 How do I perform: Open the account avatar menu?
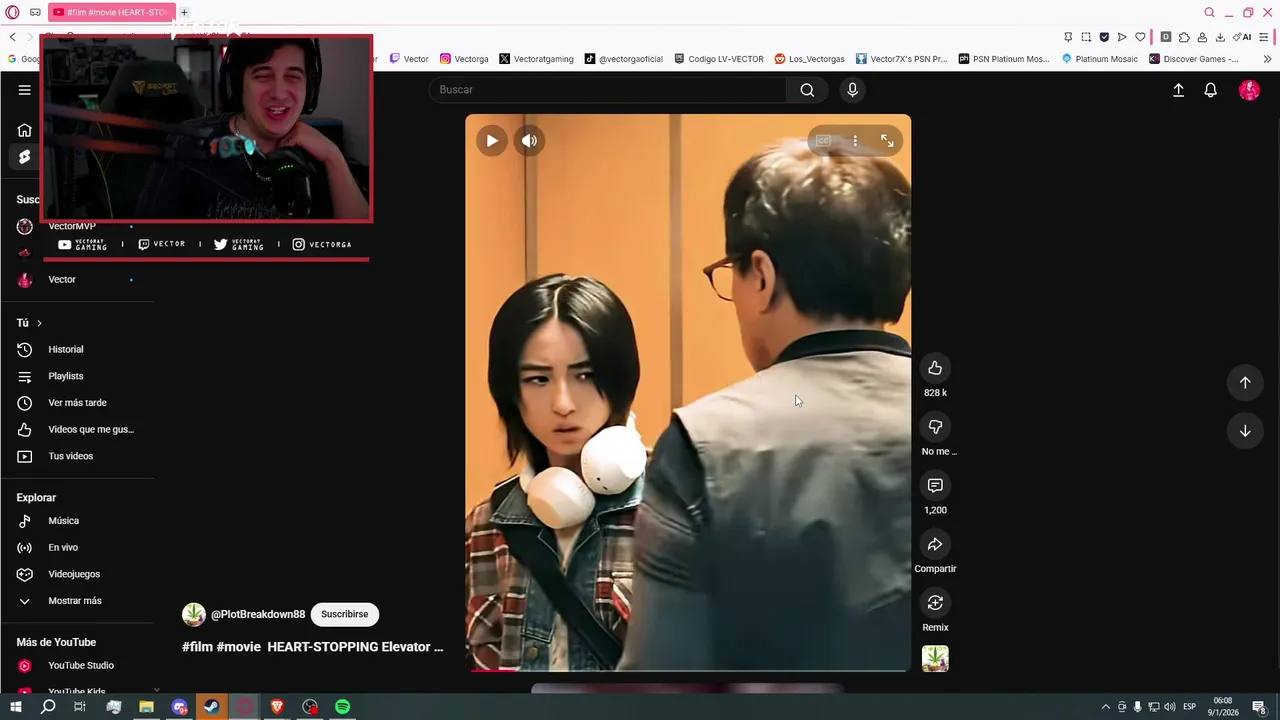point(1249,90)
